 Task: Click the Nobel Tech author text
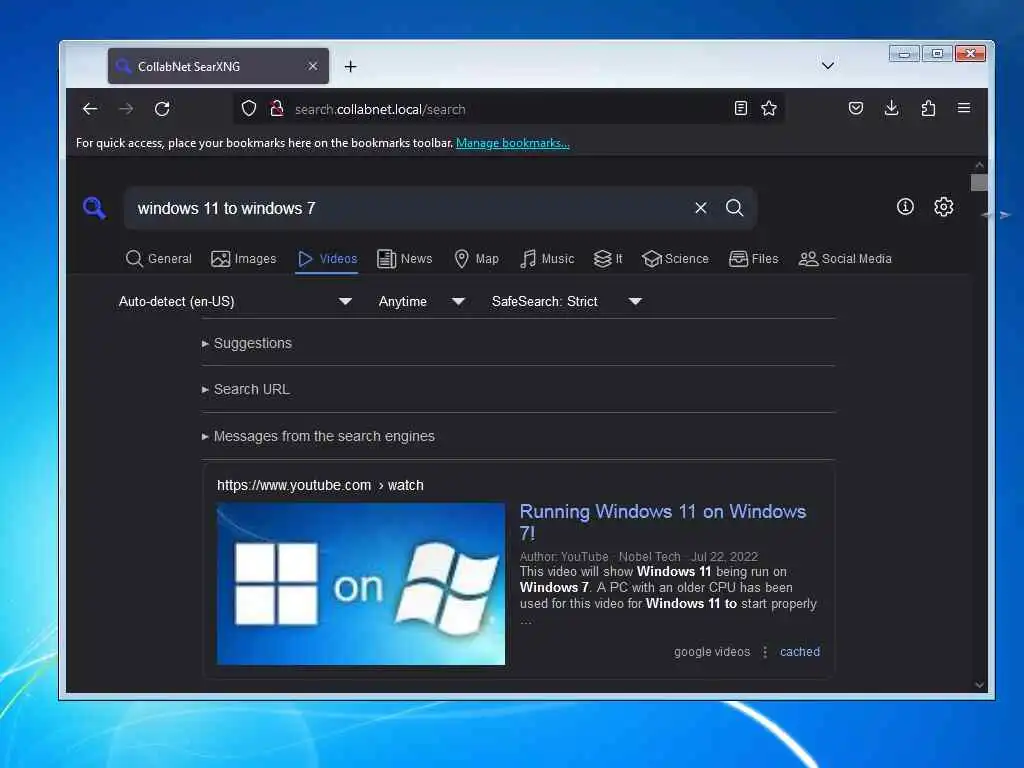649,556
